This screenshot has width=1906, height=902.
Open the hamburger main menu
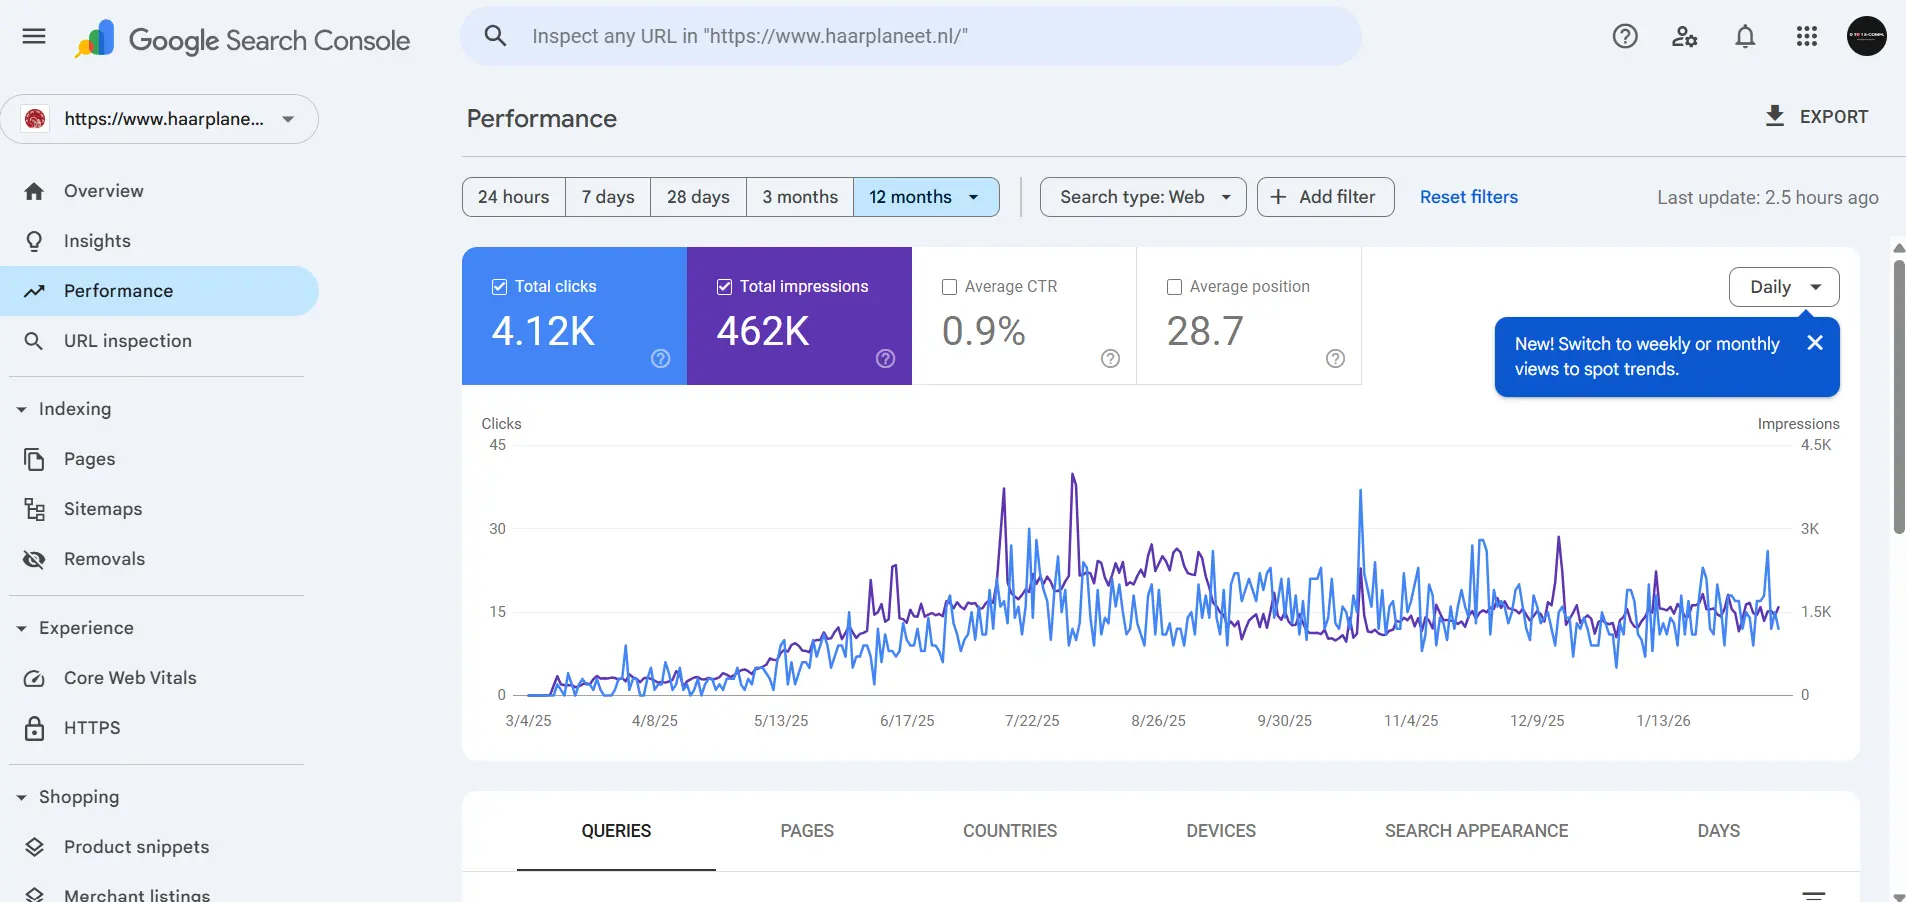tap(34, 37)
